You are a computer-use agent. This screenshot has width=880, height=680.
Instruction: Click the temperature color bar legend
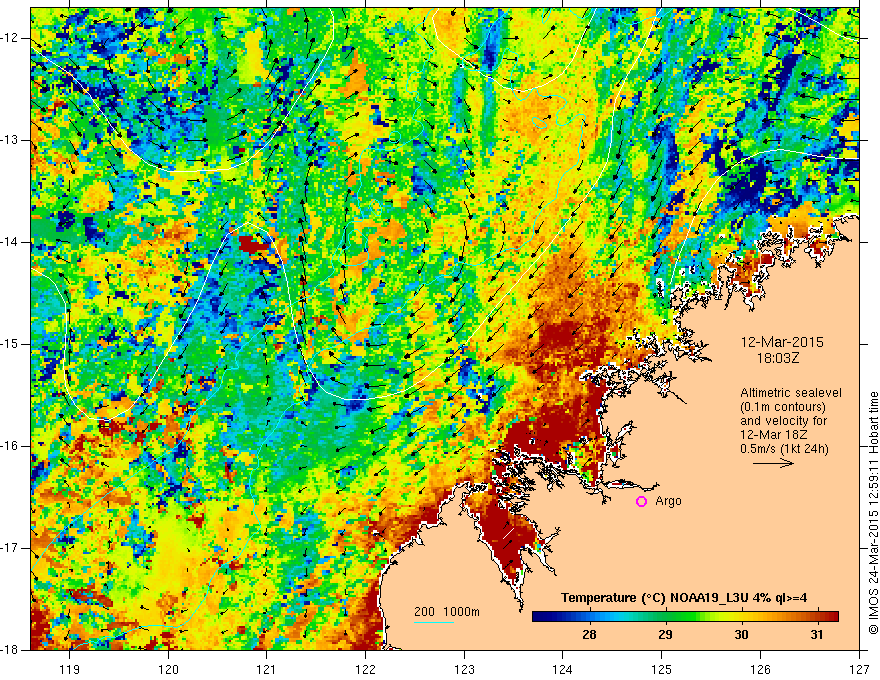click(685, 617)
